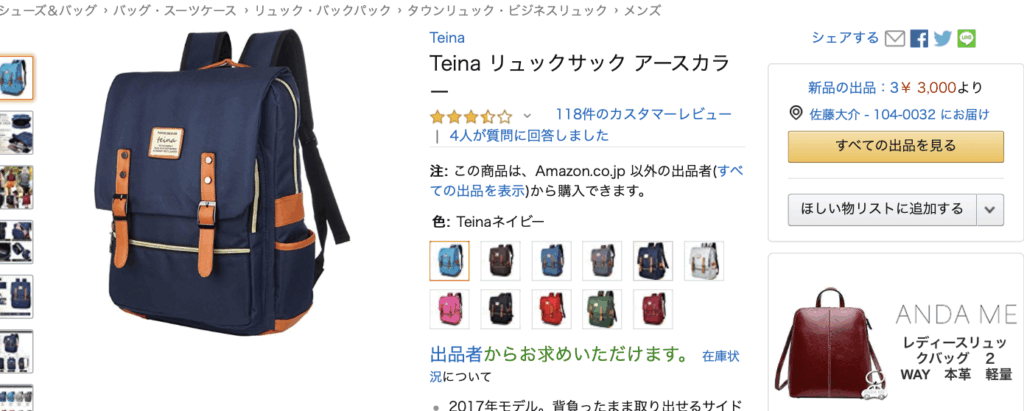Share this product via email icon
1024x411 pixels.
[x=895, y=39]
